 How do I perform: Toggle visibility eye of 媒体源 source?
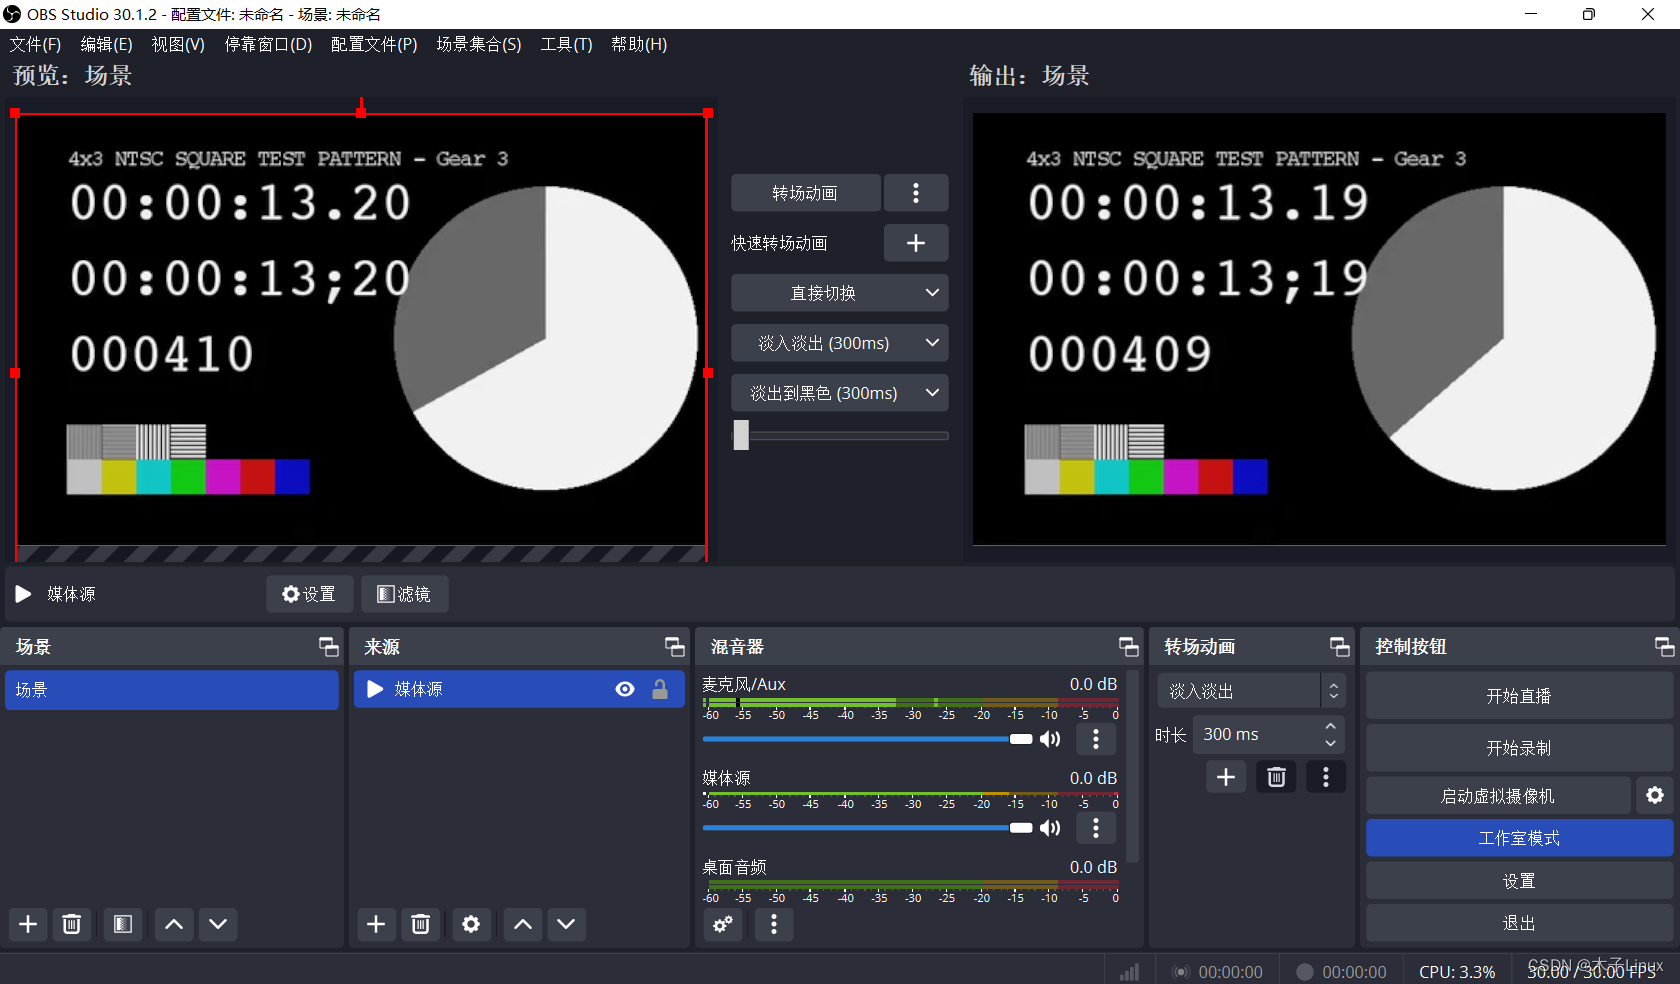tap(625, 689)
